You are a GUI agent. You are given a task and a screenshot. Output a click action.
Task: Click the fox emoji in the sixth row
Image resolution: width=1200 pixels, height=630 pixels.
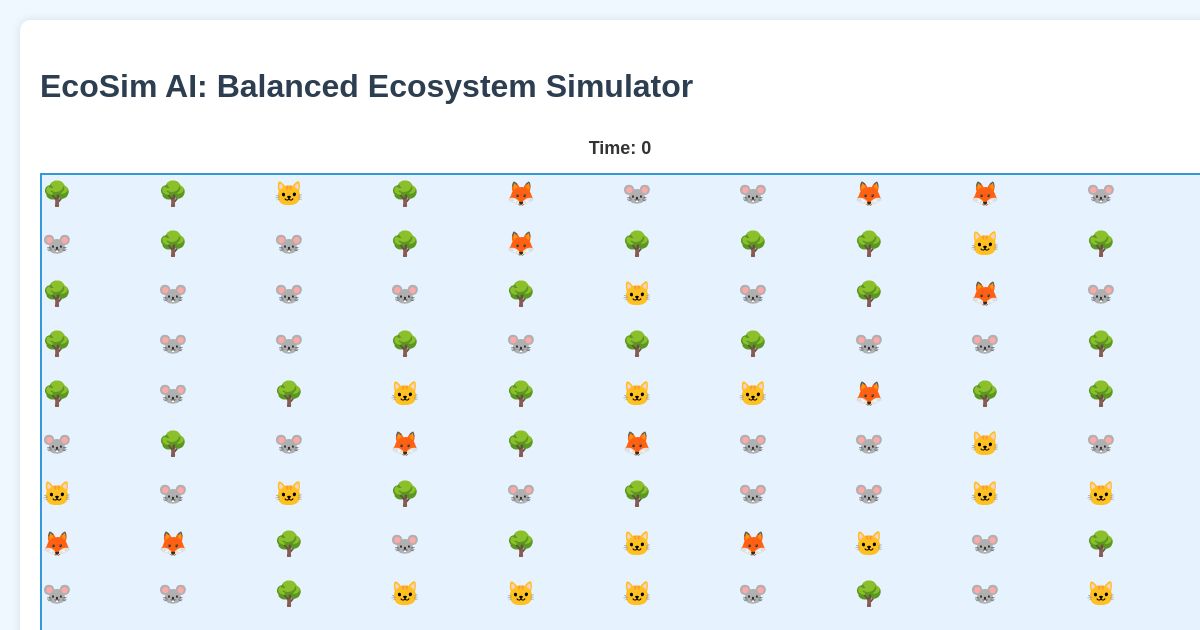(x=405, y=443)
